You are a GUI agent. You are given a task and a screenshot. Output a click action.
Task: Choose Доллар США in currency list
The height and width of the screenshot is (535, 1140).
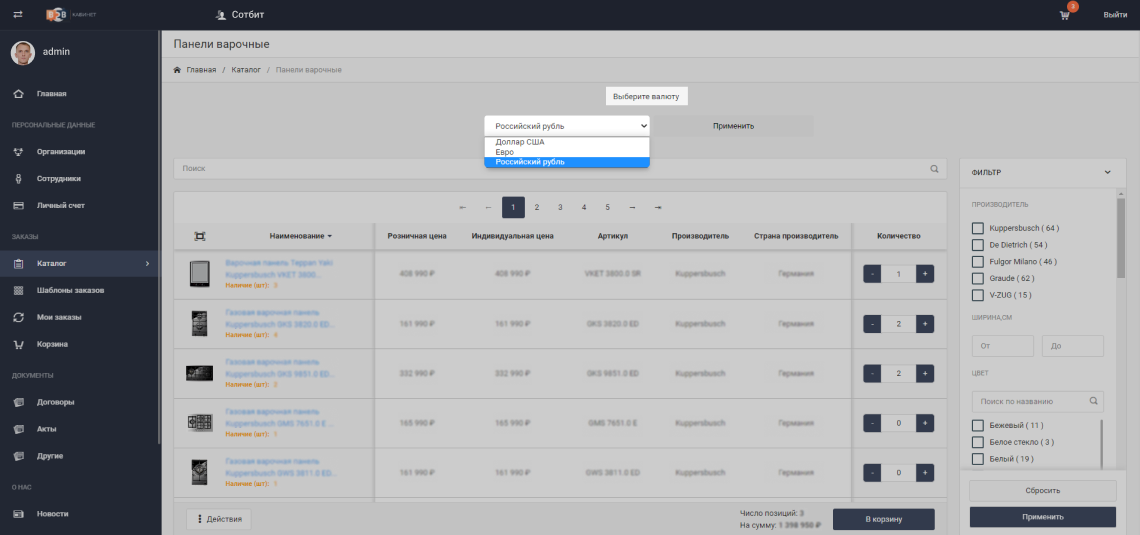tap(567, 142)
